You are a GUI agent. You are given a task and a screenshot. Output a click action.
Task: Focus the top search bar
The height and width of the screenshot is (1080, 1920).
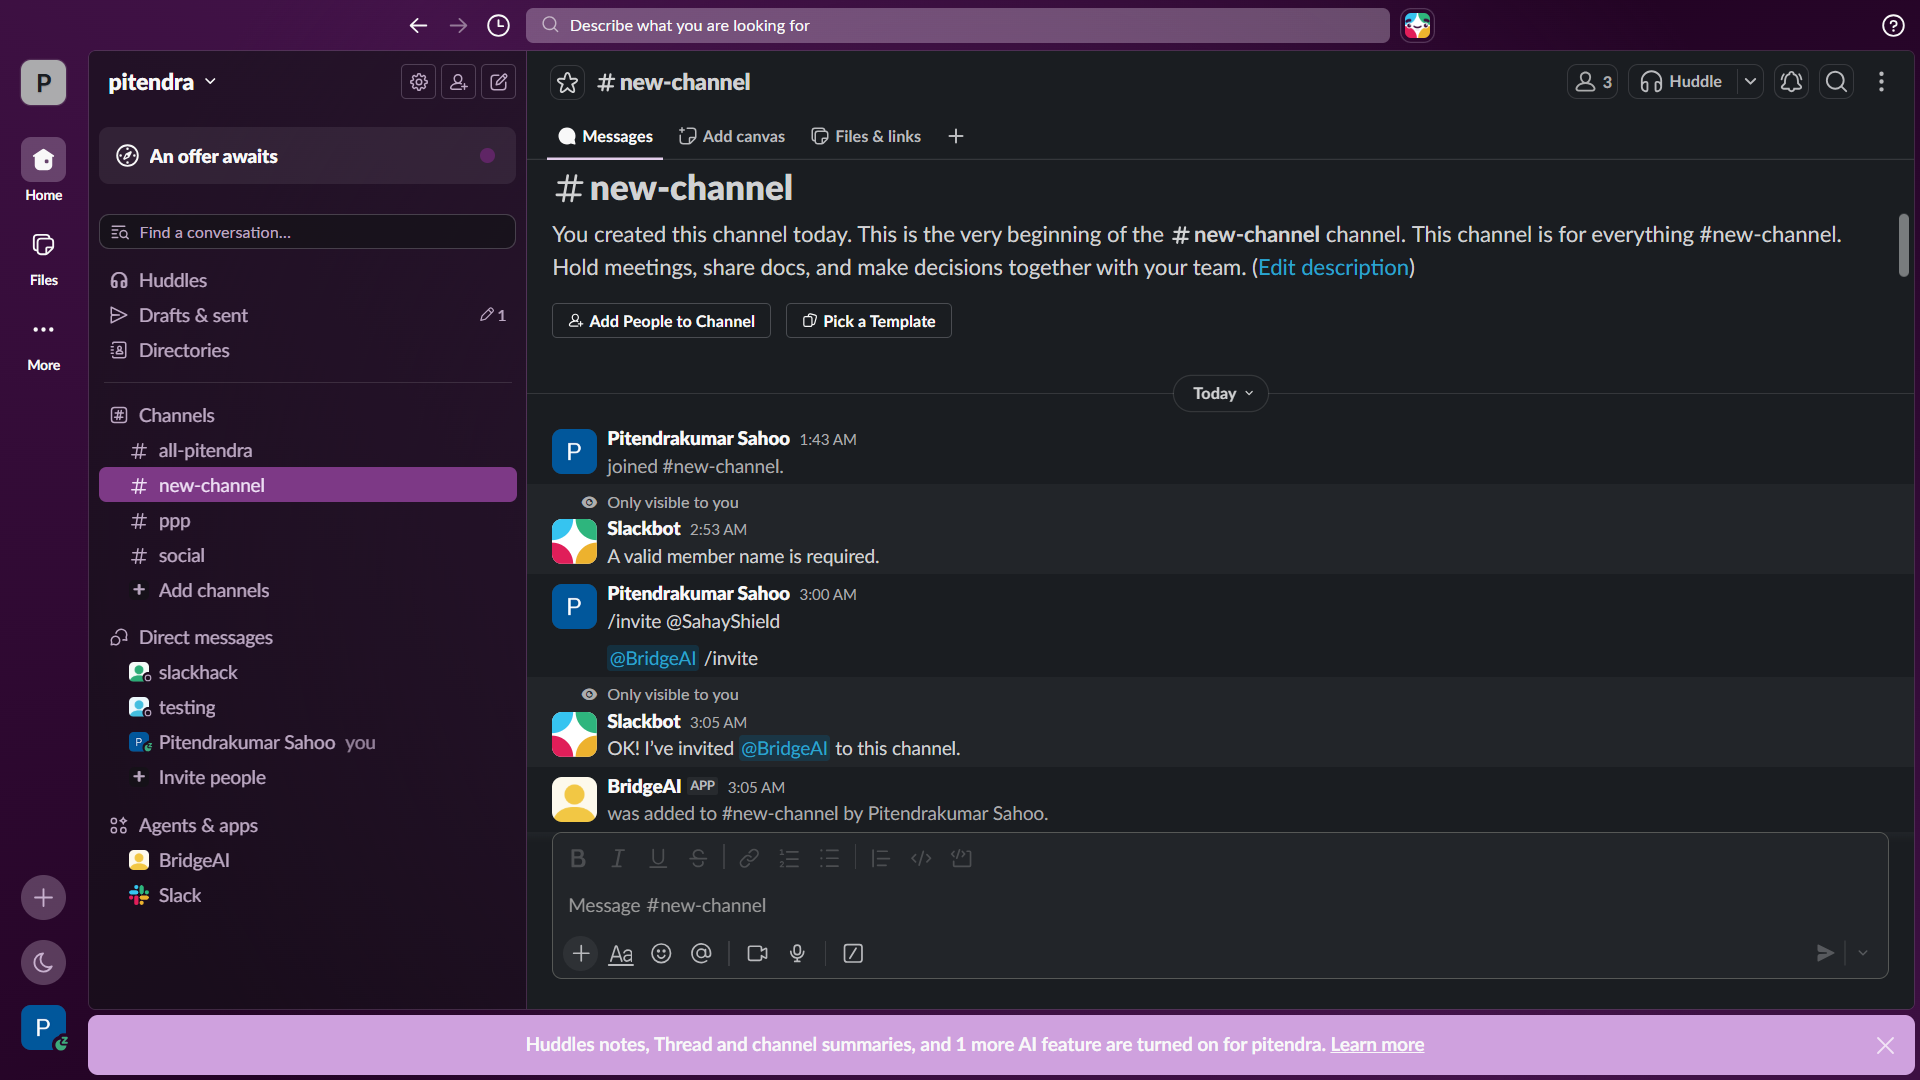pos(957,26)
